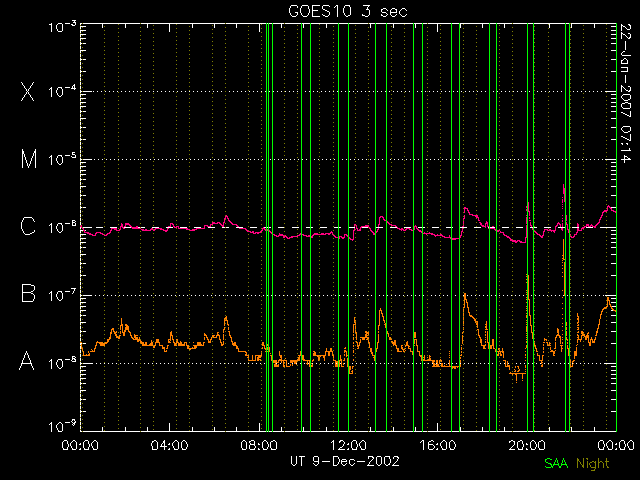Click the X flare class label

tap(28, 91)
